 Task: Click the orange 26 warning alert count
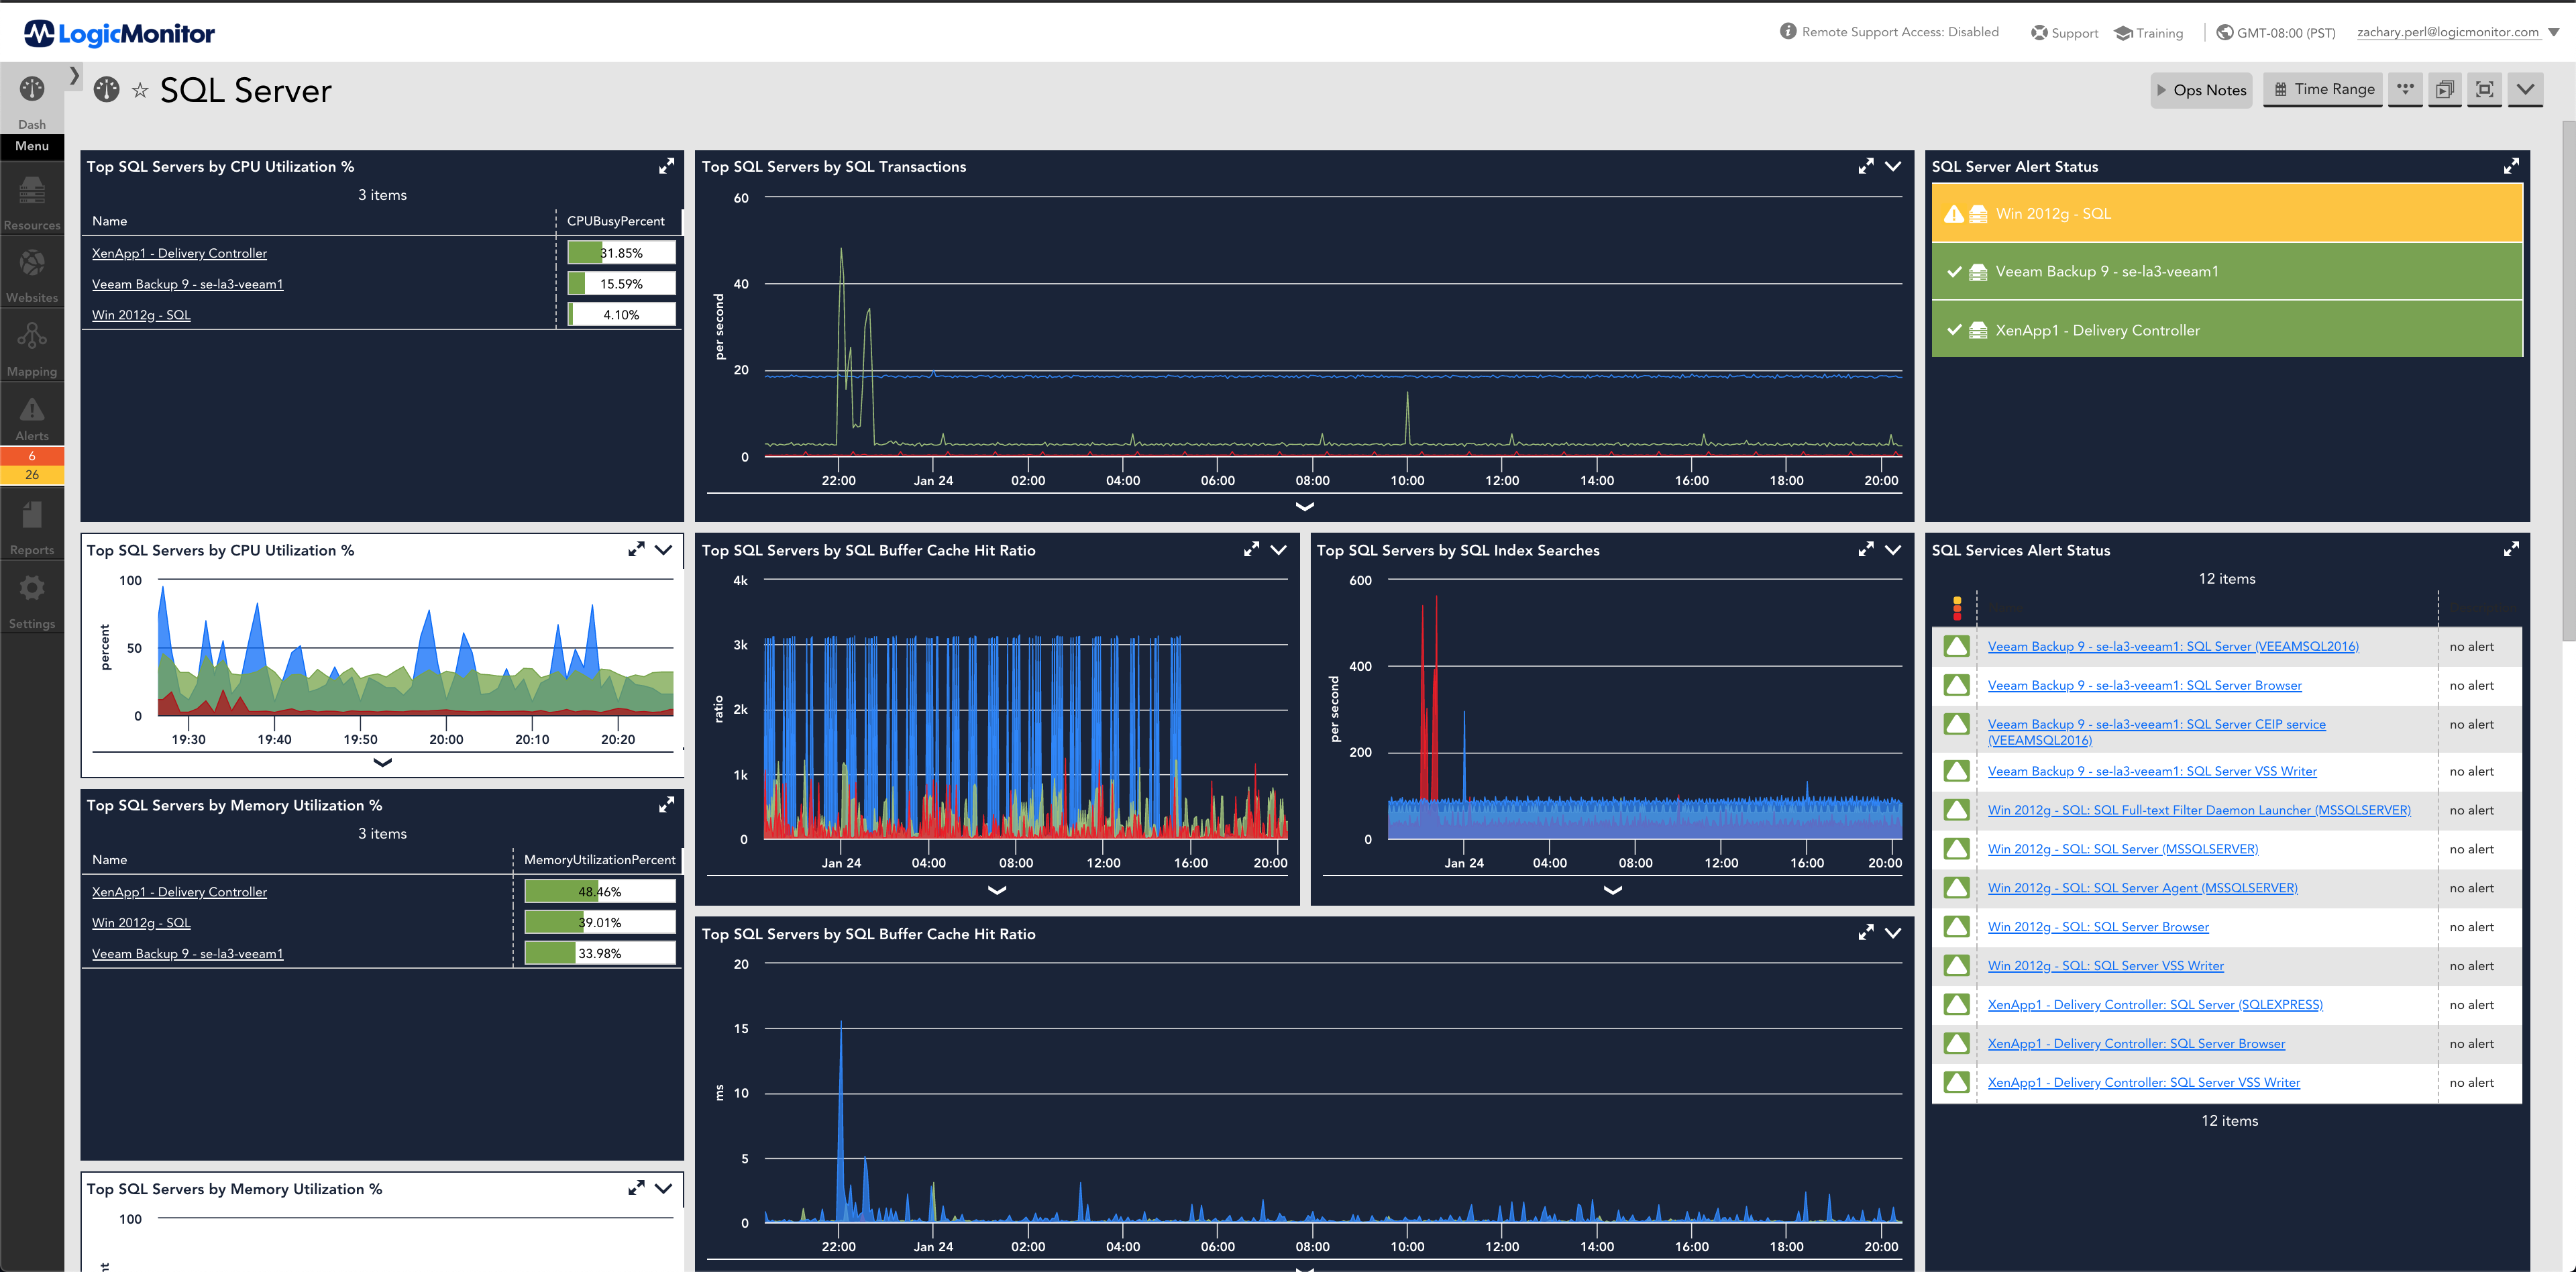tap(32, 475)
